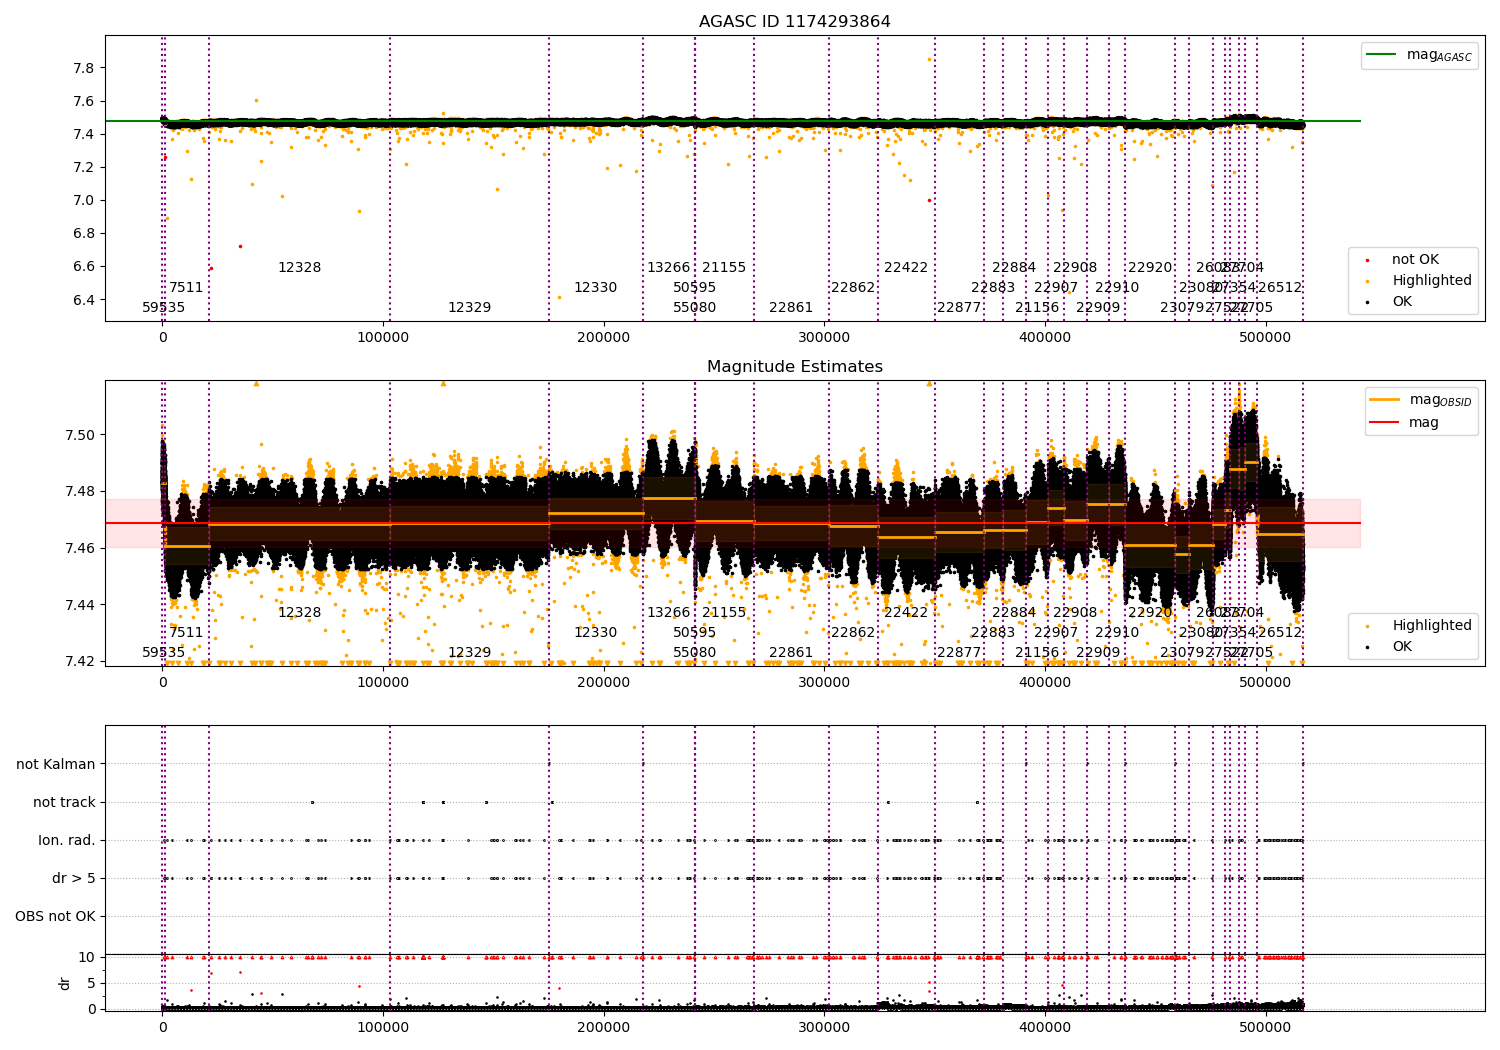Click the 'dr > 5' axis label
The height and width of the screenshot is (1050, 1500).
click(x=74, y=879)
